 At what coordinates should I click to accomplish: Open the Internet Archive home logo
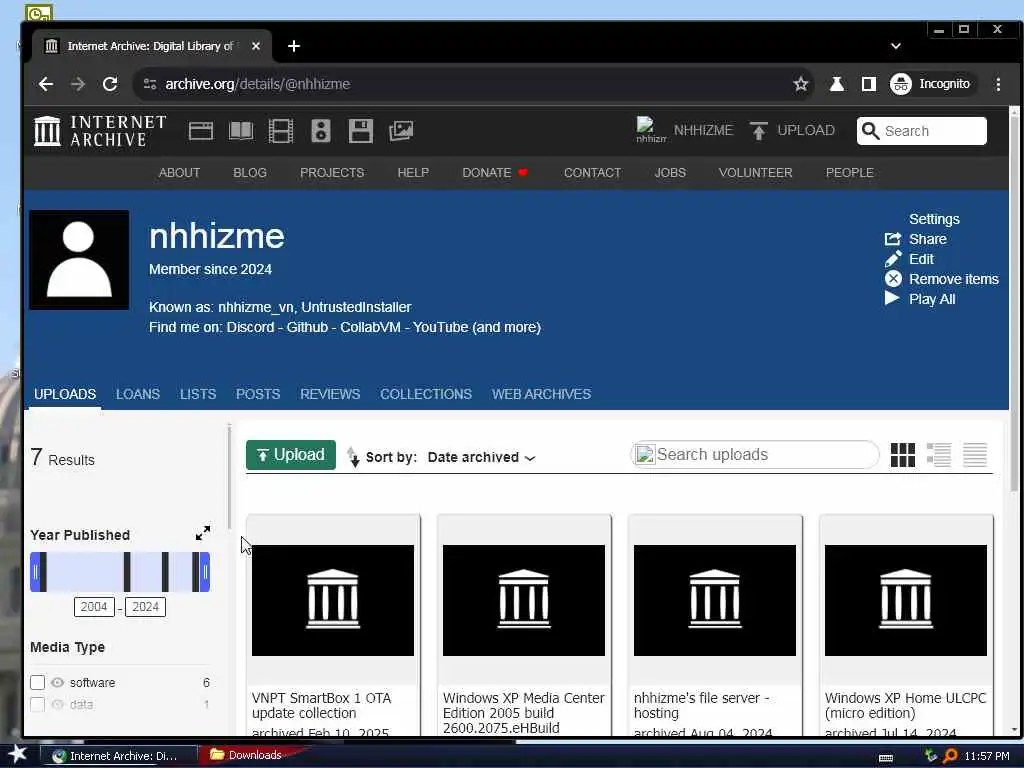(100, 131)
